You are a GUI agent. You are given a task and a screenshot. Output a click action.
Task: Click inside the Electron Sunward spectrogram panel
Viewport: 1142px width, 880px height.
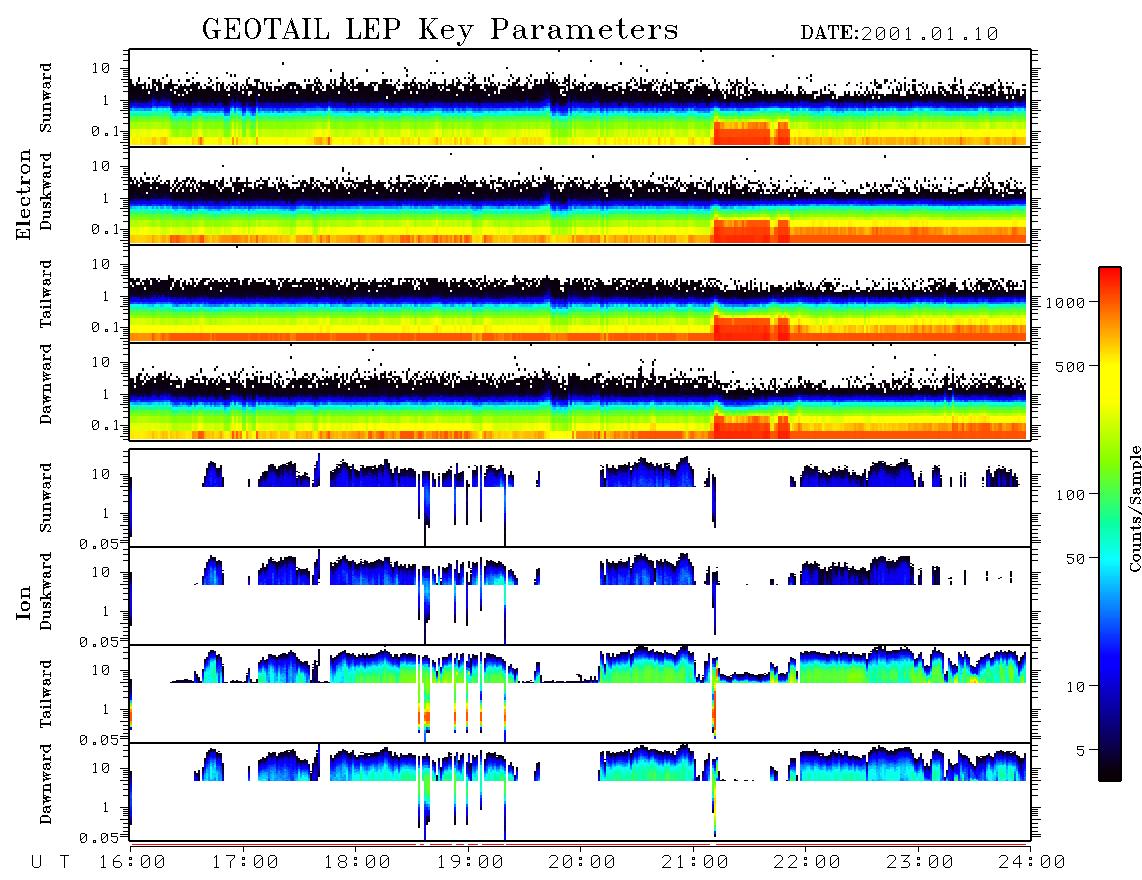pyautogui.click(x=580, y=98)
